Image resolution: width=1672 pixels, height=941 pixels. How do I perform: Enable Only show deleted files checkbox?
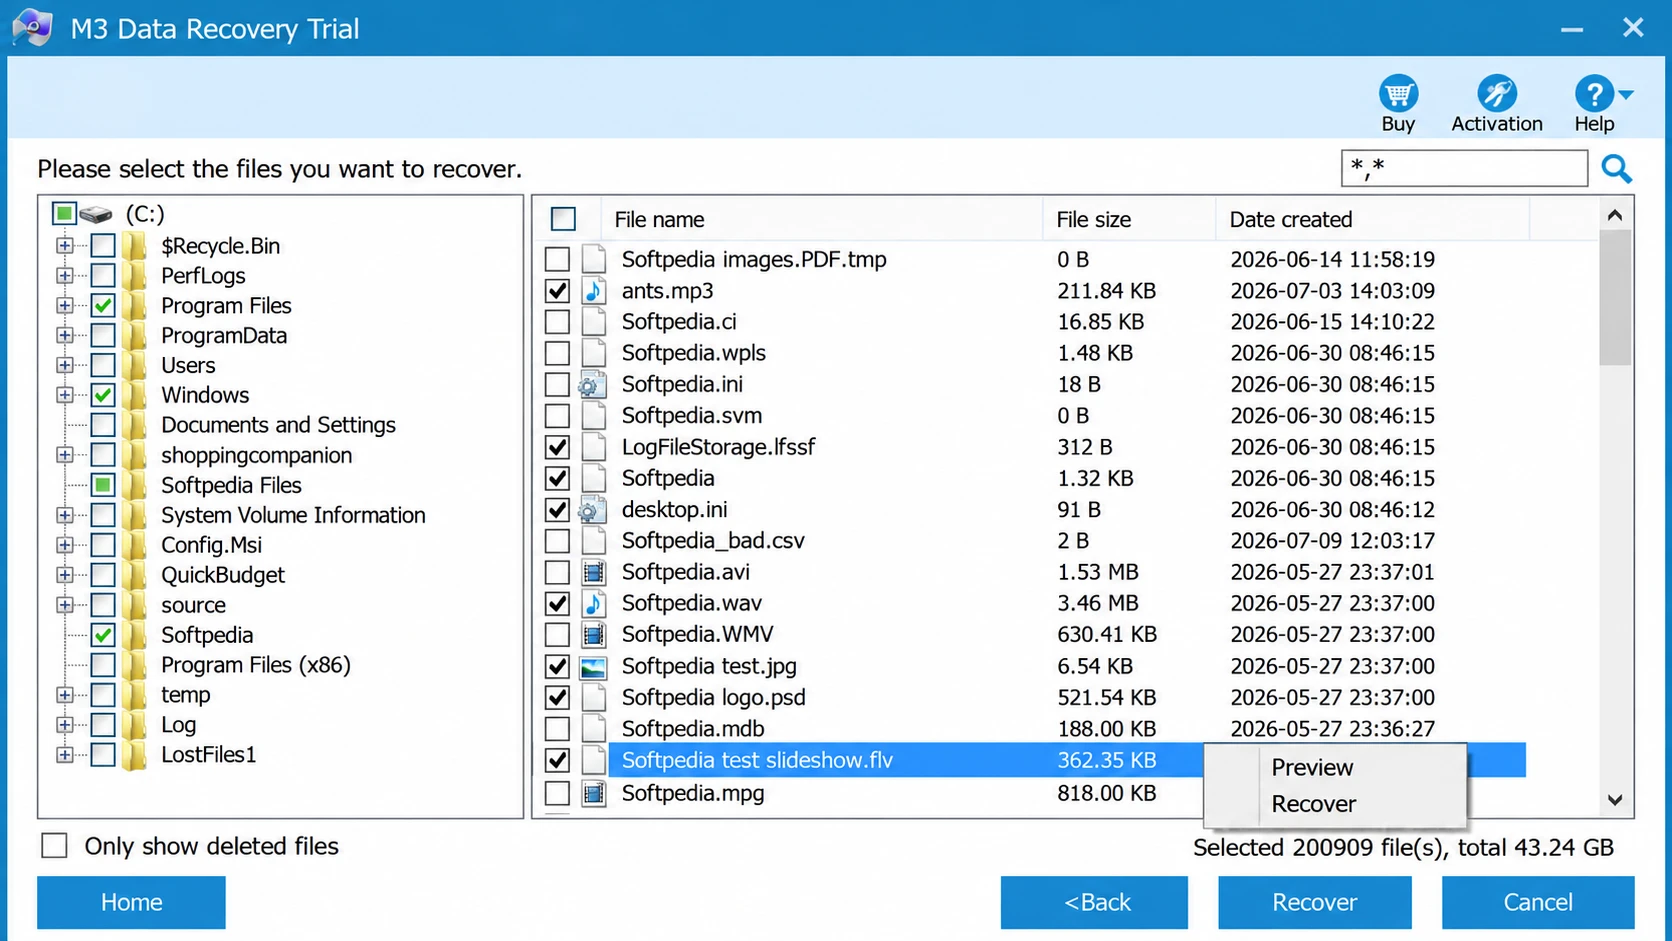[x=54, y=846]
